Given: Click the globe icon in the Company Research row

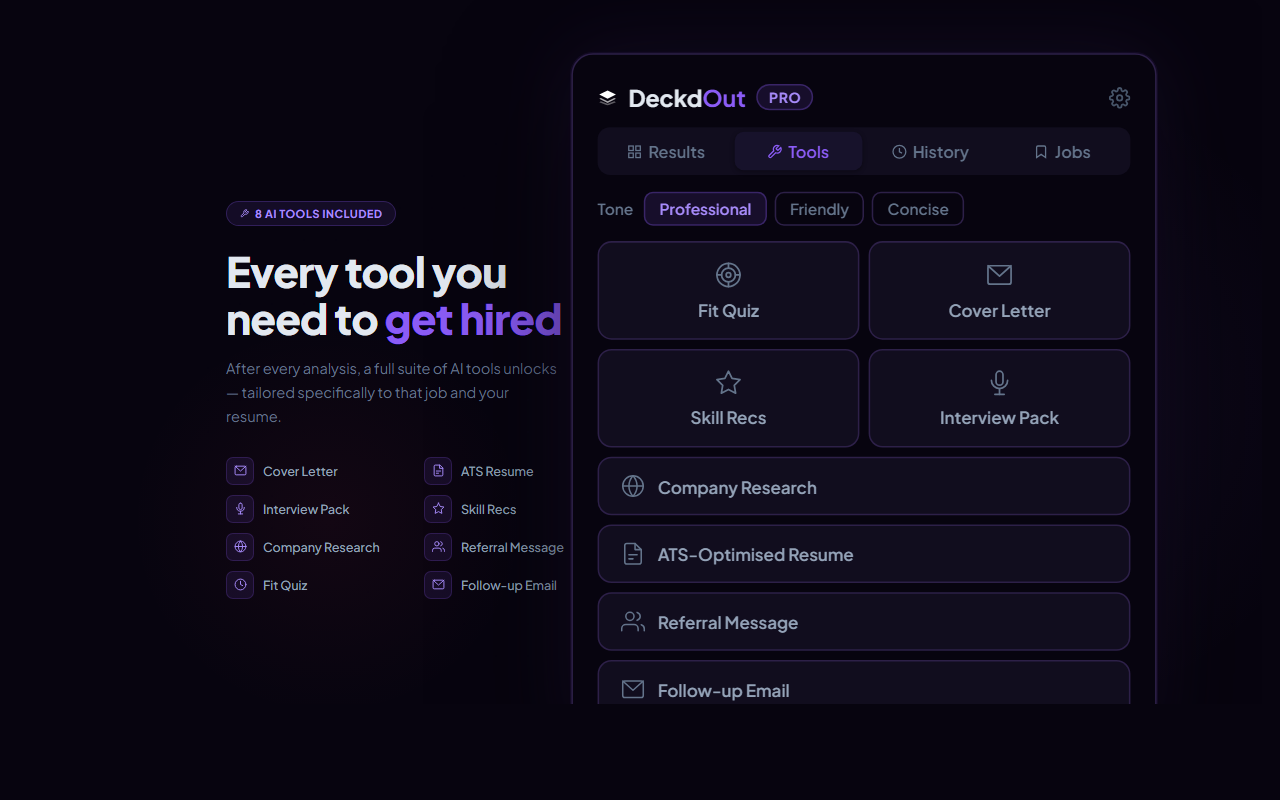Looking at the screenshot, I should coord(633,486).
